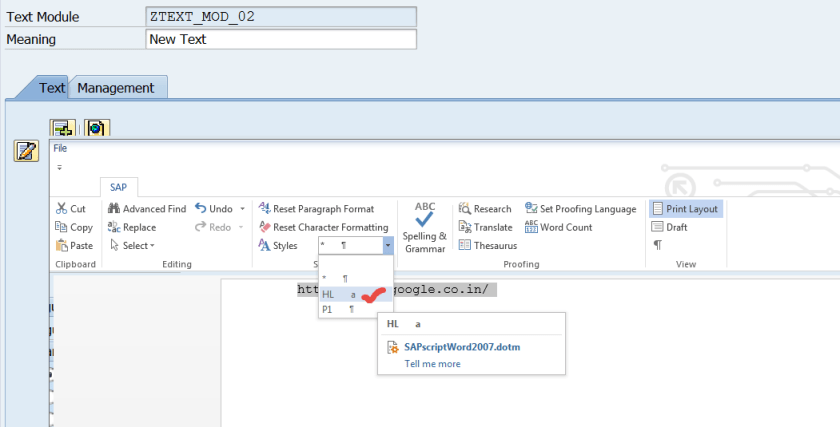
Task: Open the Thesaurus
Action: pos(488,245)
